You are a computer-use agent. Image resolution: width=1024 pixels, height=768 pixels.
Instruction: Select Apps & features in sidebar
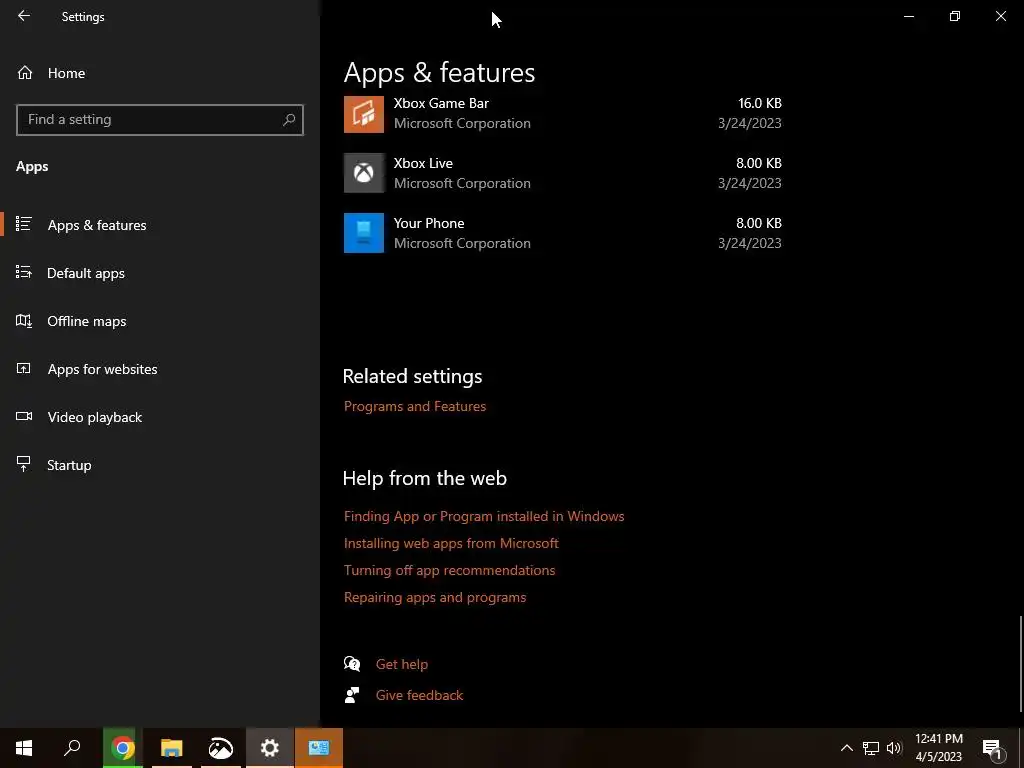(x=97, y=225)
